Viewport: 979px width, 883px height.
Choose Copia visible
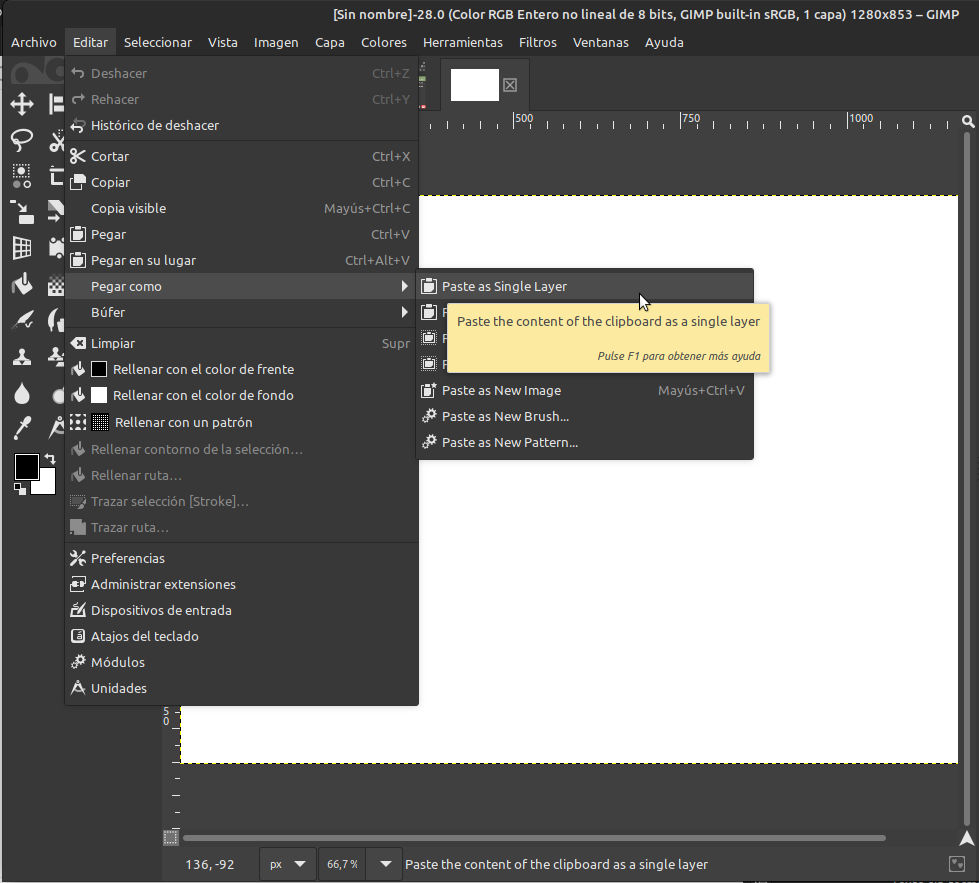[242, 209]
